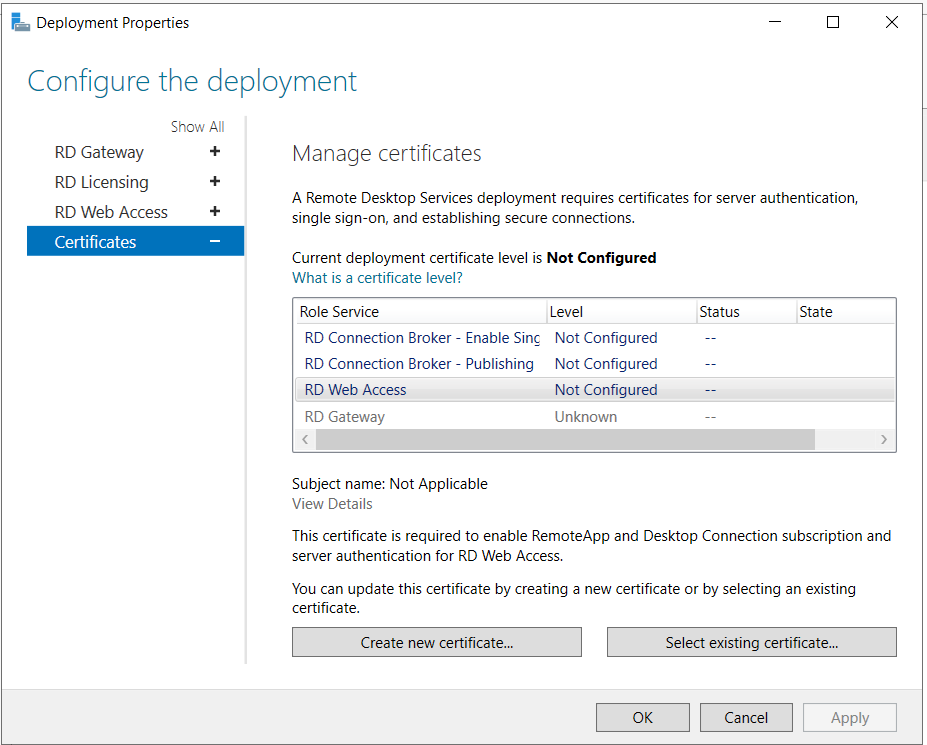
Task: Collapse the Certificates section
Action: coord(215,241)
